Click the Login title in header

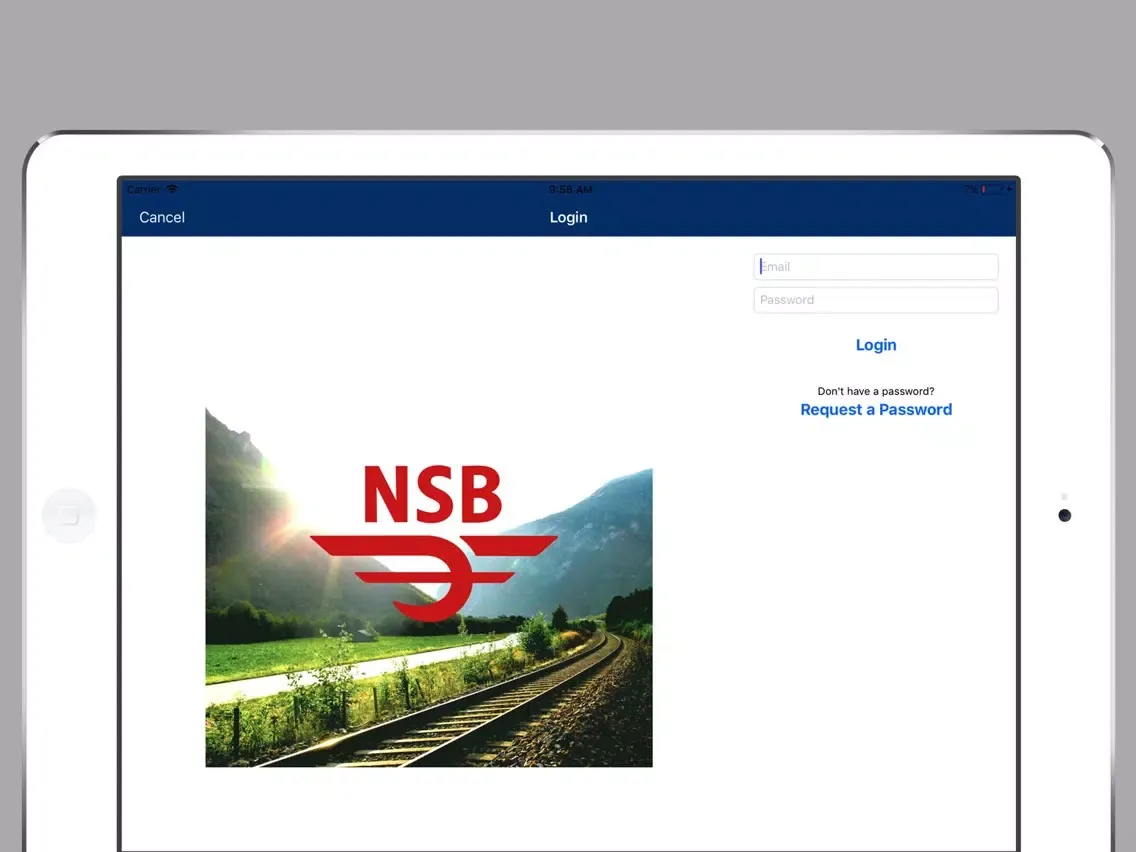coord(569,217)
